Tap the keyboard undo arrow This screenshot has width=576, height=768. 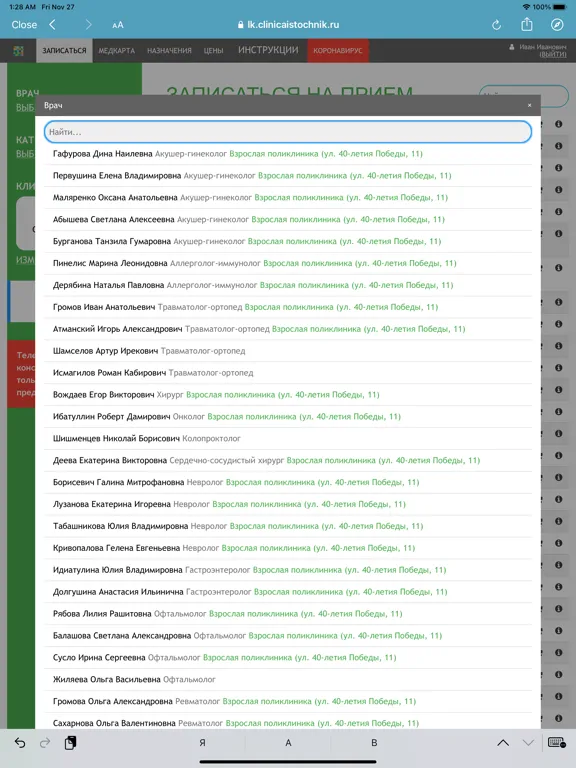[20, 743]
